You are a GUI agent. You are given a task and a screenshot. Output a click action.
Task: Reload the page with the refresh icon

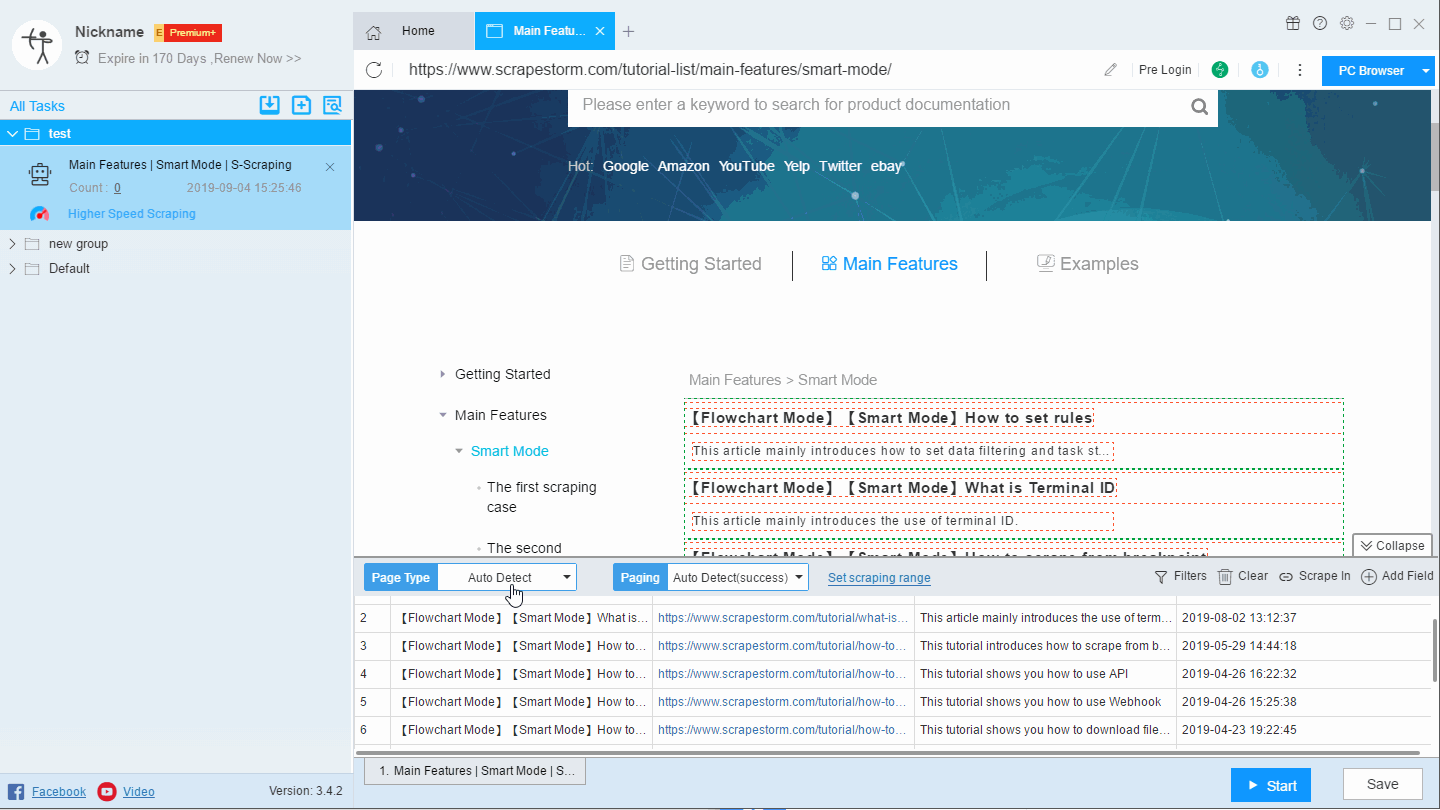point(374,70)
